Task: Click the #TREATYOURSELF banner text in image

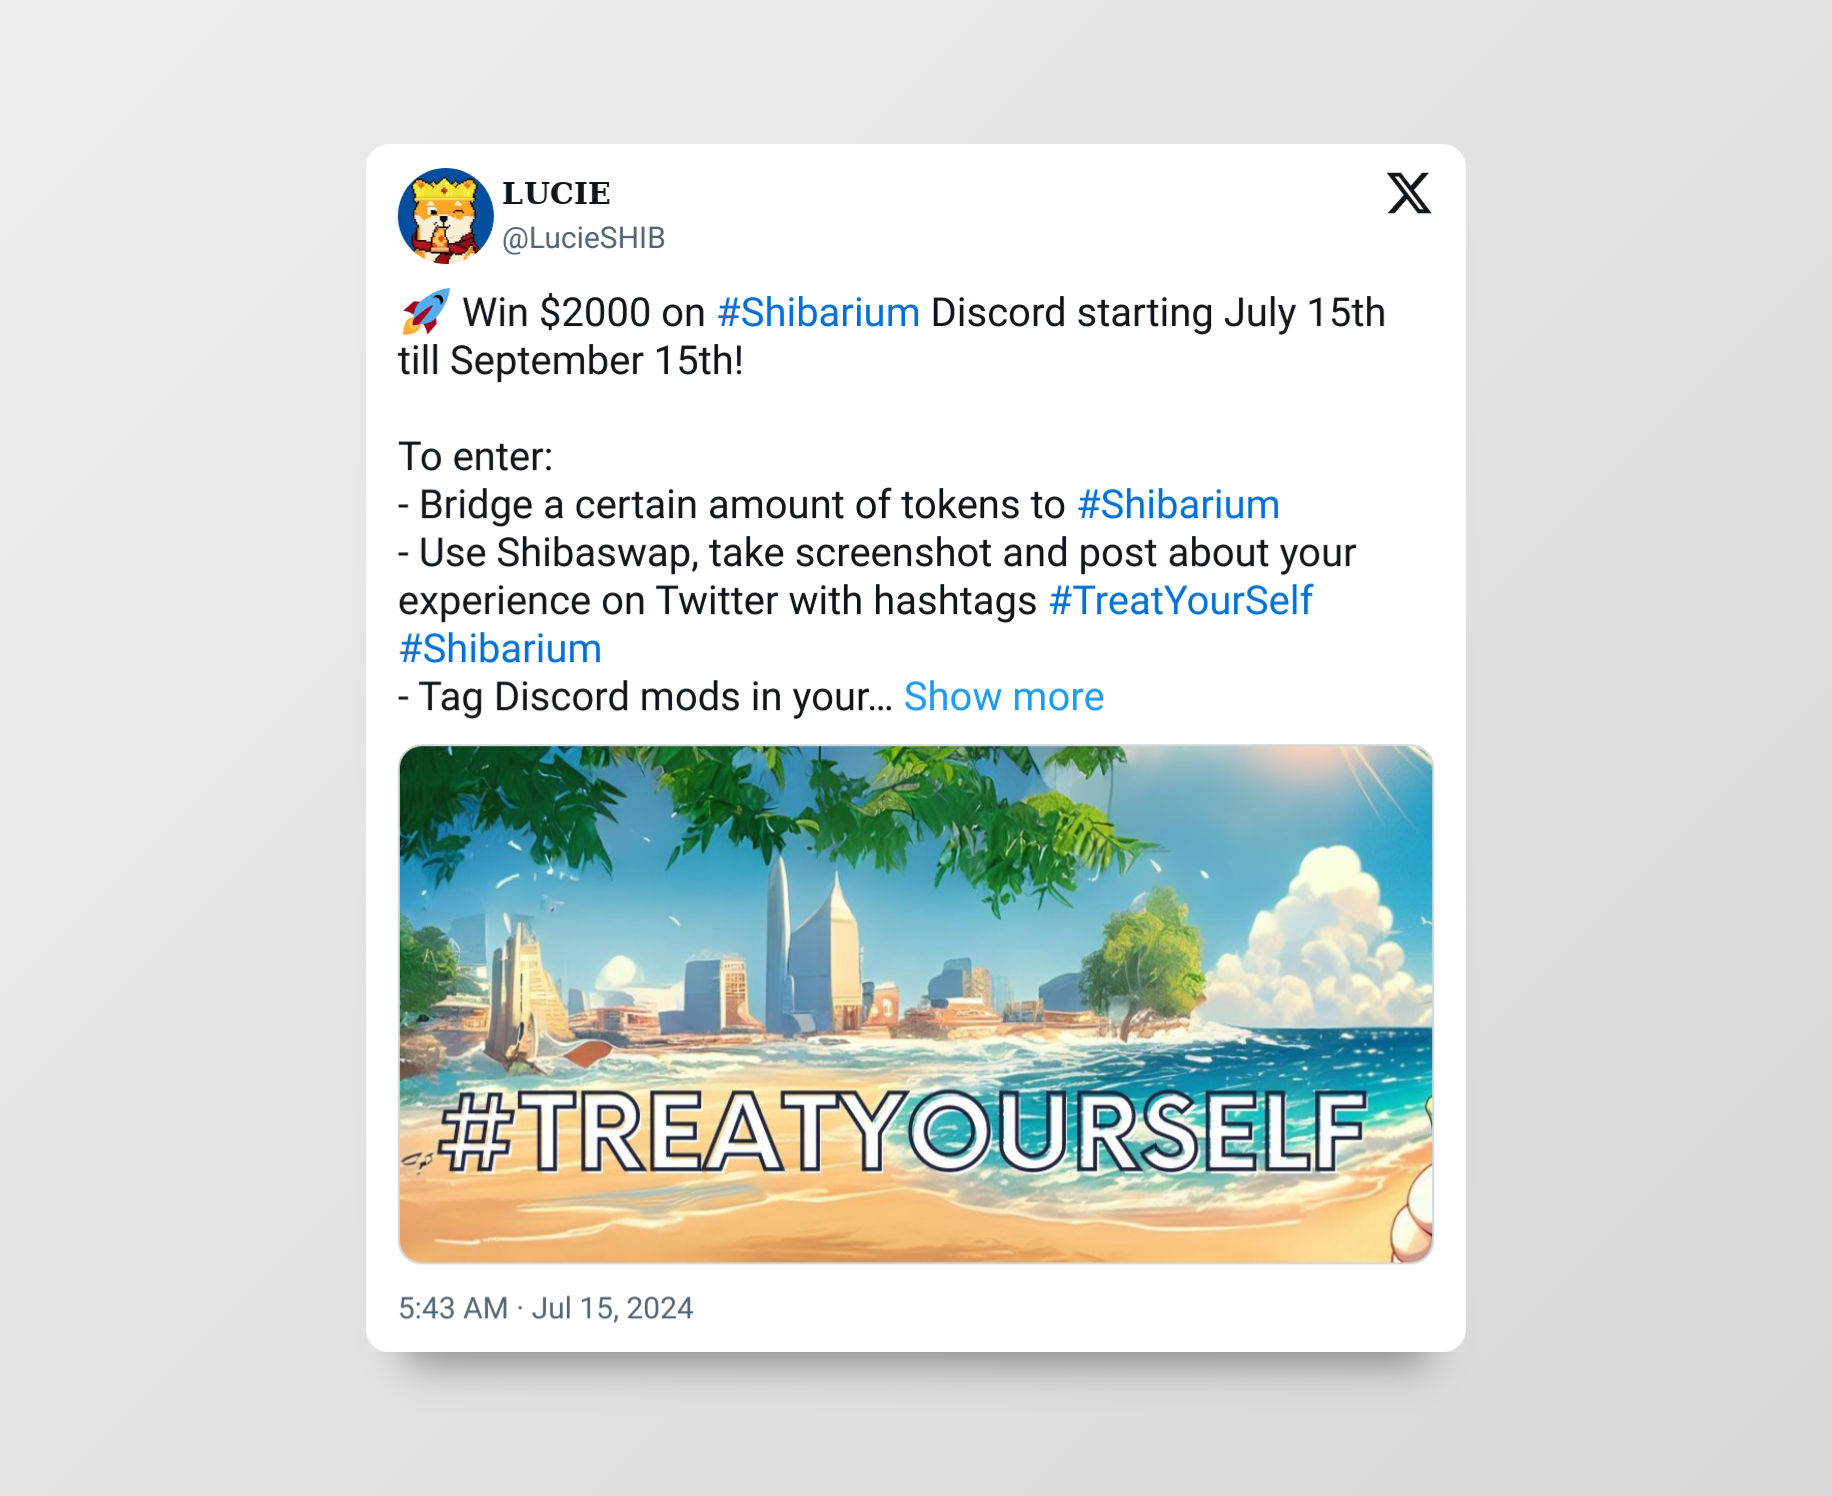Action: pos(903,1131)
